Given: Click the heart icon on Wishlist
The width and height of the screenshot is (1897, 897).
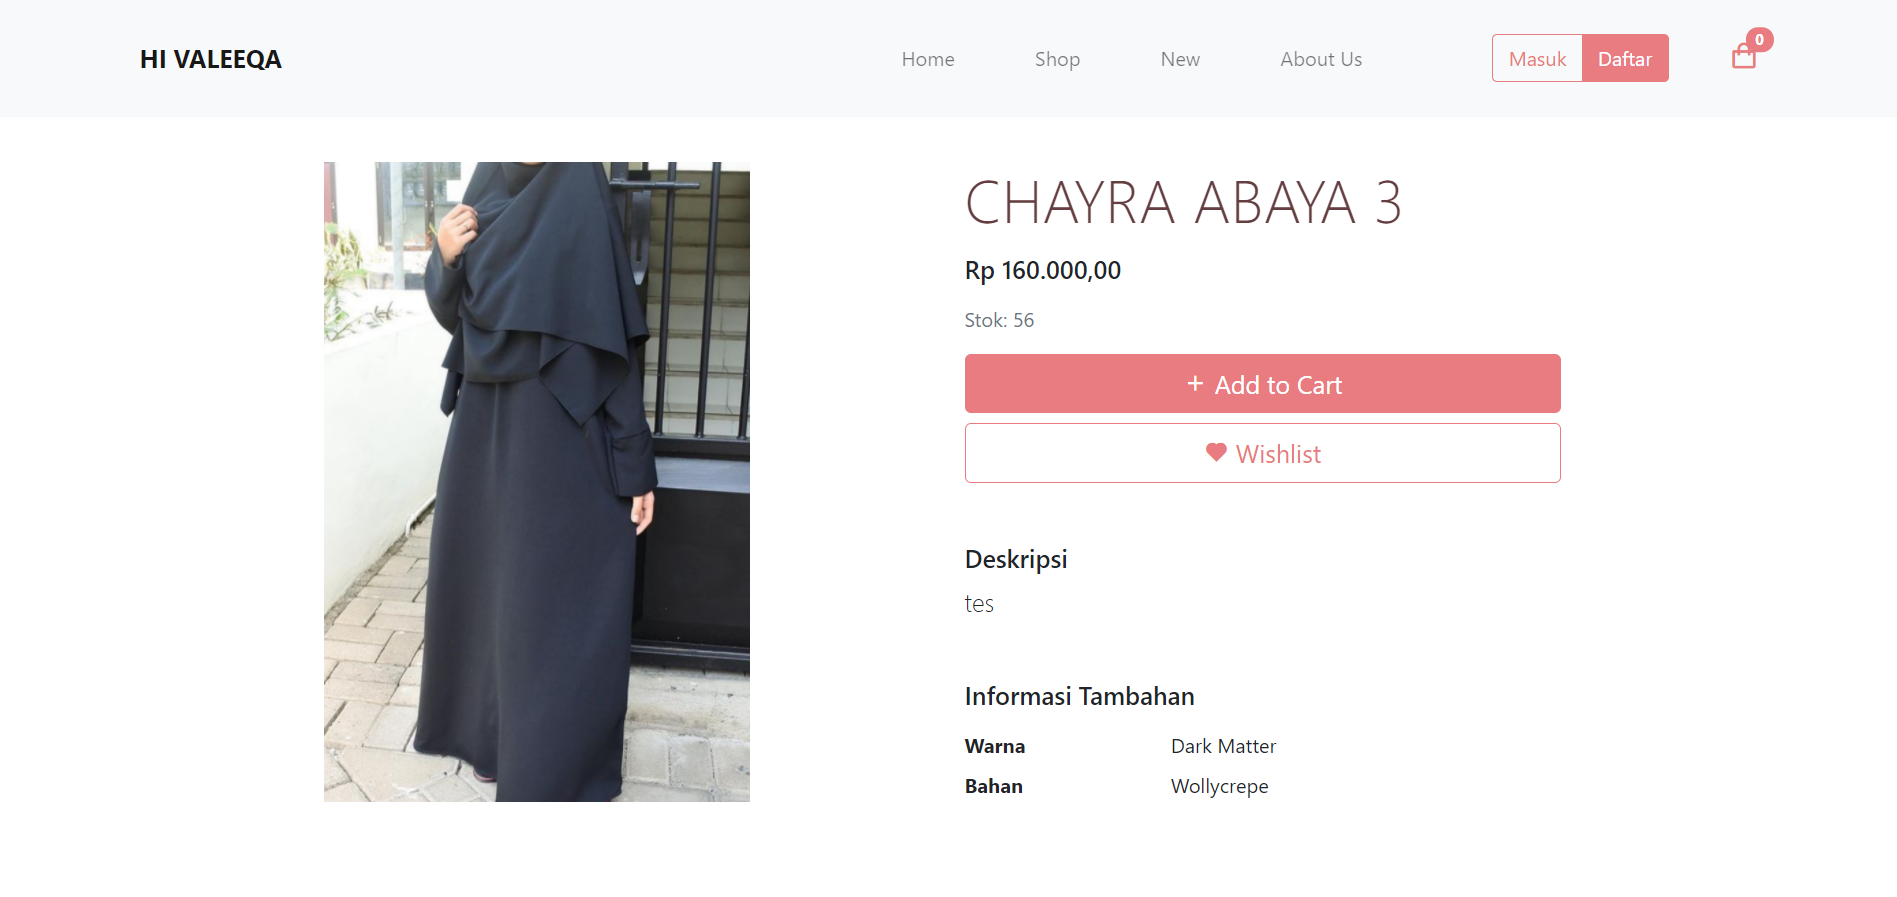Looking at the screenshot, I should pos(1216,453).
